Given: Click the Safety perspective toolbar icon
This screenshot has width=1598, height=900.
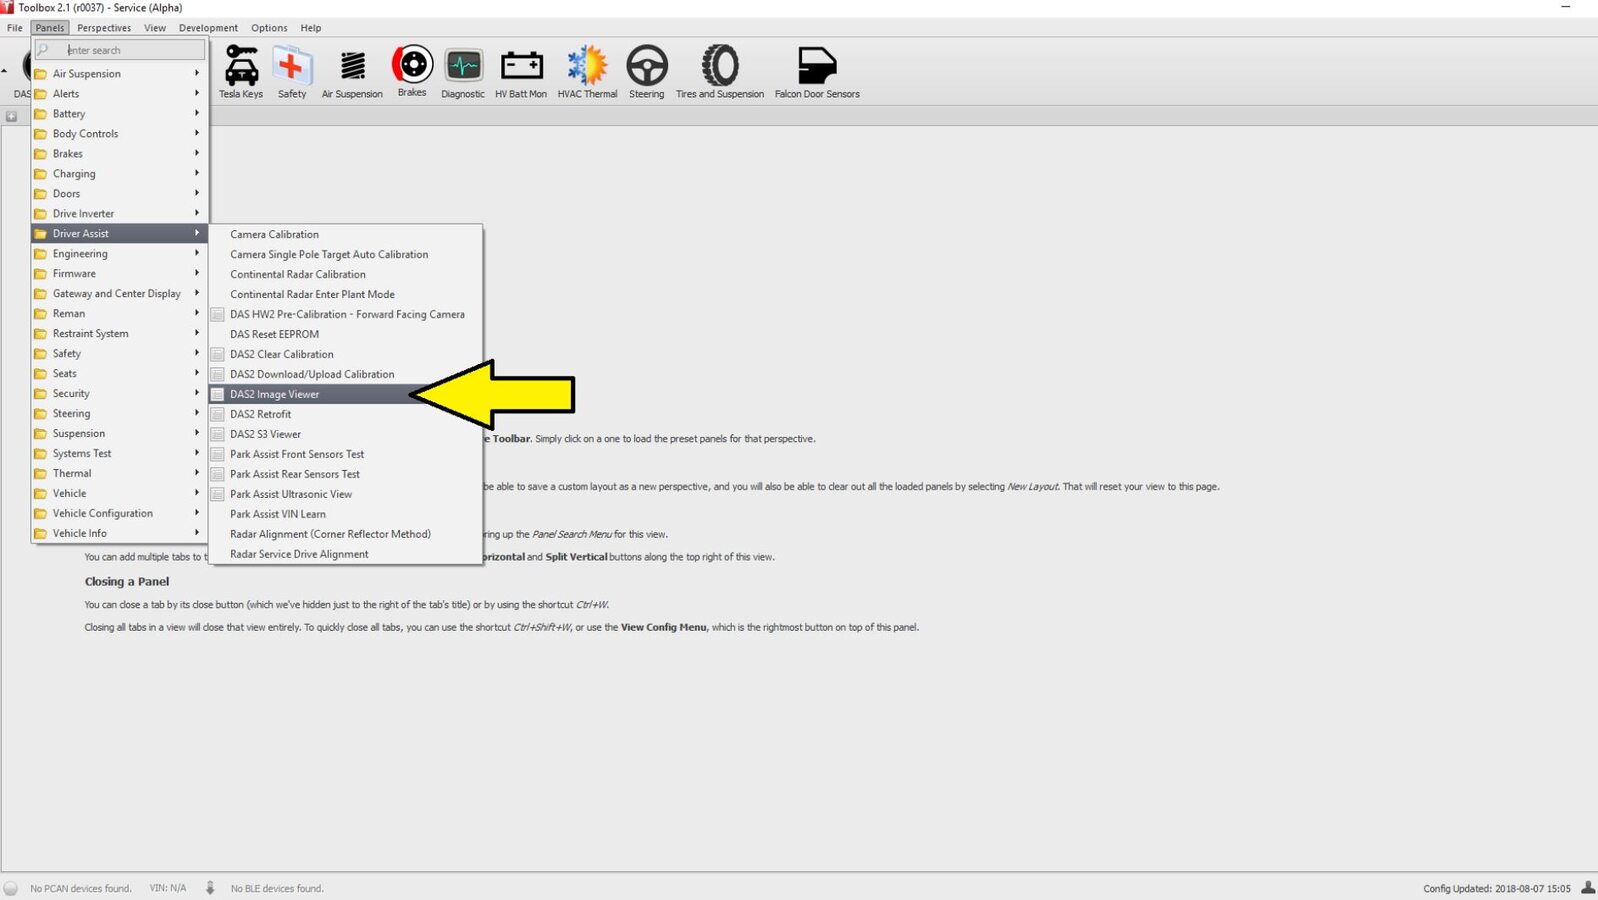Looking at the screenshot, I should 291,71.
